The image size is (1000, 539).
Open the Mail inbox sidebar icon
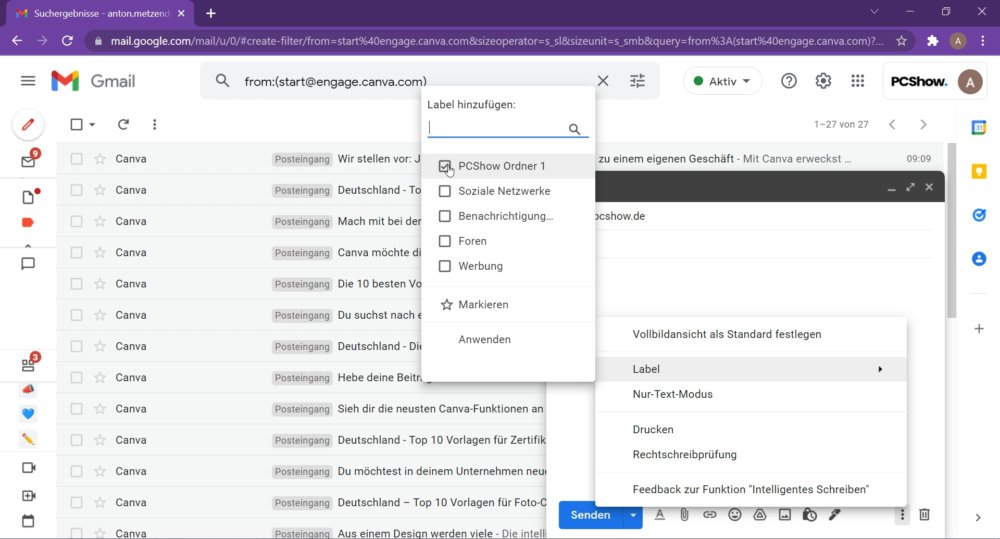point(28,161)
